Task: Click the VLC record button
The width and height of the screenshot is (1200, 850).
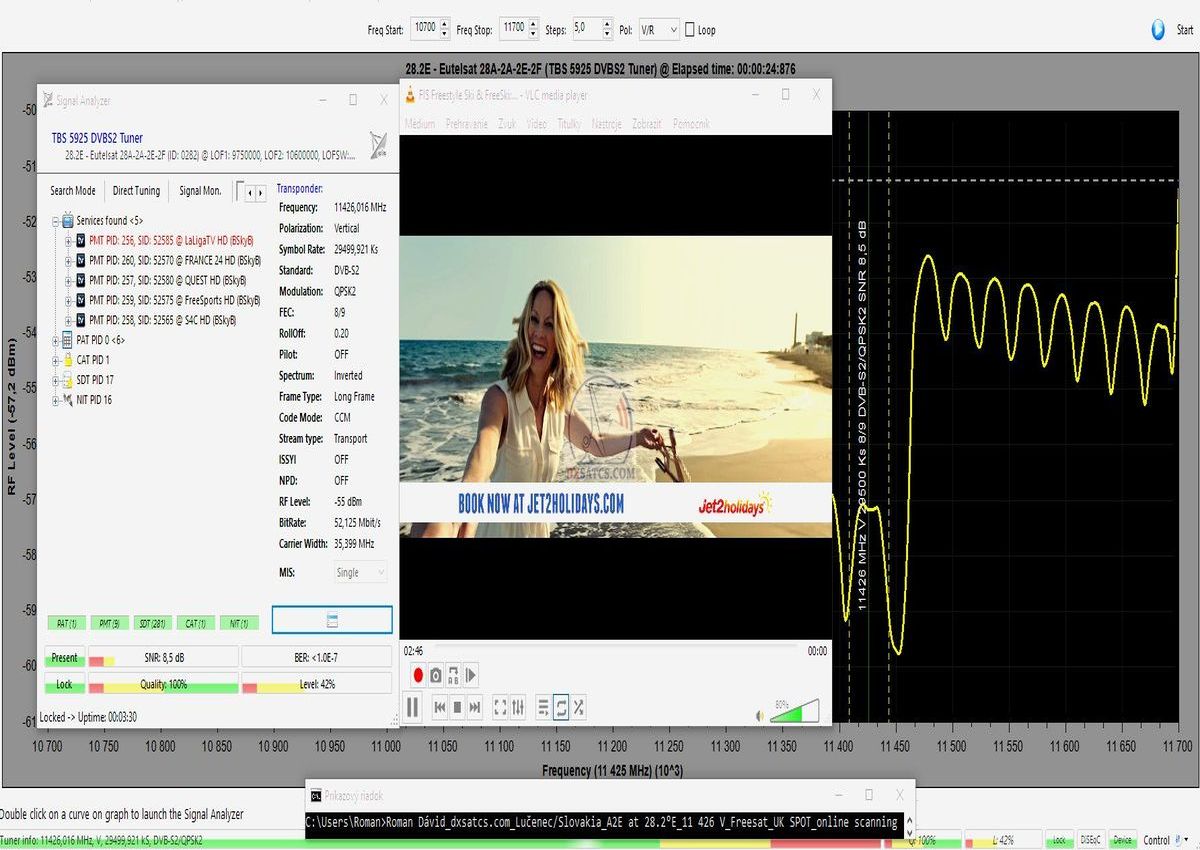Action: (x=418, y=675)
